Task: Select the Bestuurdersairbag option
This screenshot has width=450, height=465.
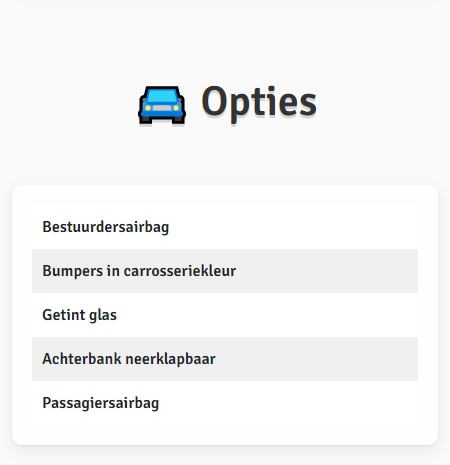Action: click(225, 227)
